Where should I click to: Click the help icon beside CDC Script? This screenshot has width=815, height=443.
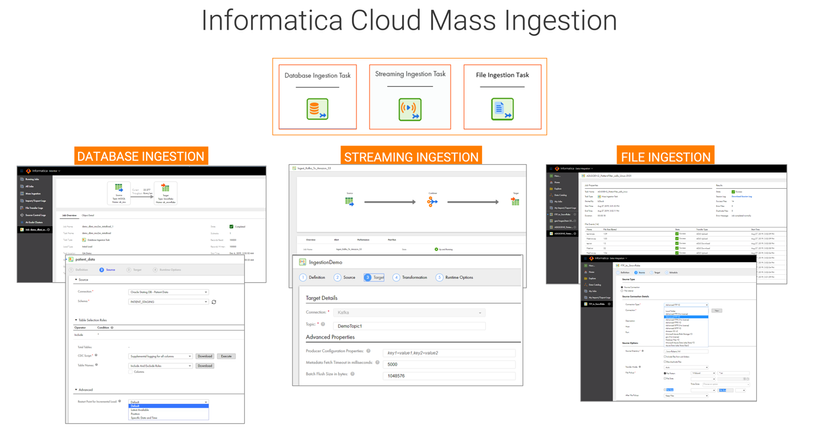[96, 355]
